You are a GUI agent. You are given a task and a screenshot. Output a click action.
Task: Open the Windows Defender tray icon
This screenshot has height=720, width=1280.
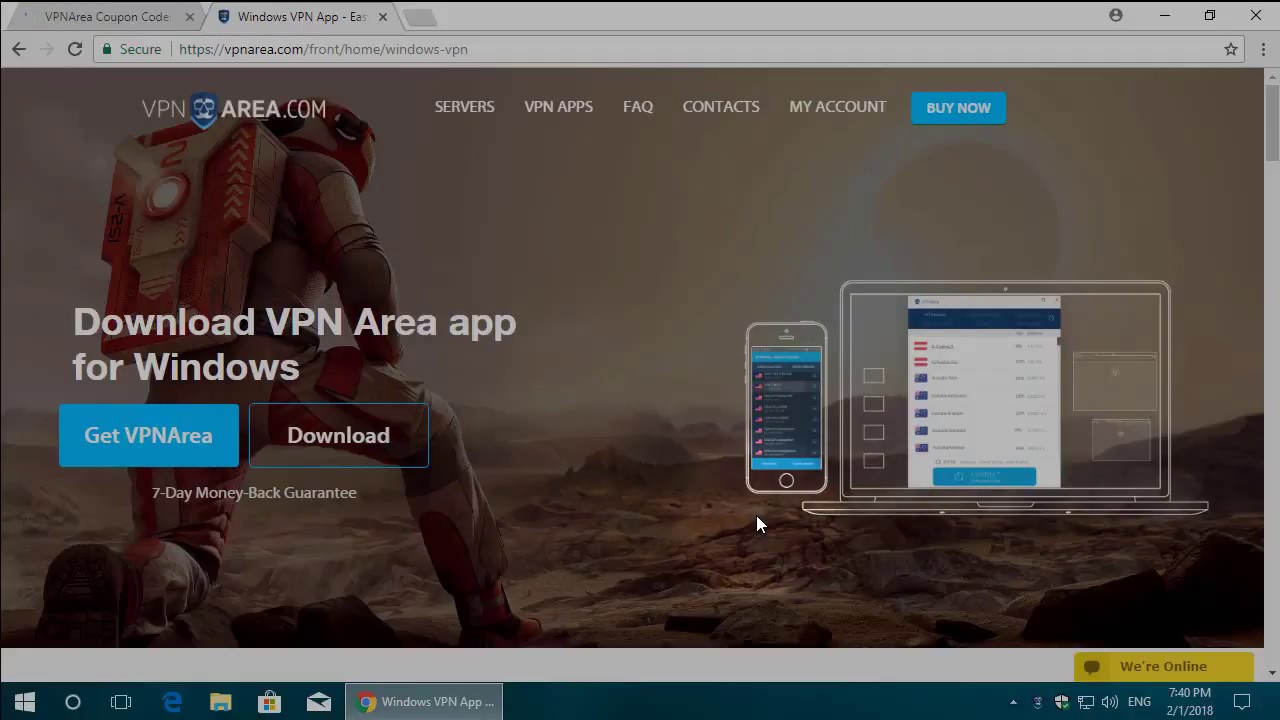tap(1061, 702)
